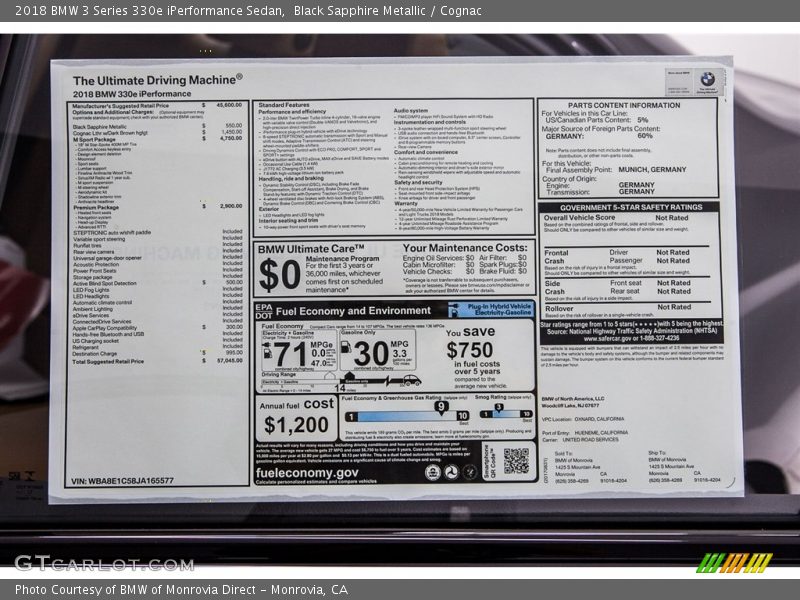Image resolution: width=800 pixels, height=600 pixels.
Task: Click the gas pump icon beside 30 MPG
Action: [x=346, y=347]
